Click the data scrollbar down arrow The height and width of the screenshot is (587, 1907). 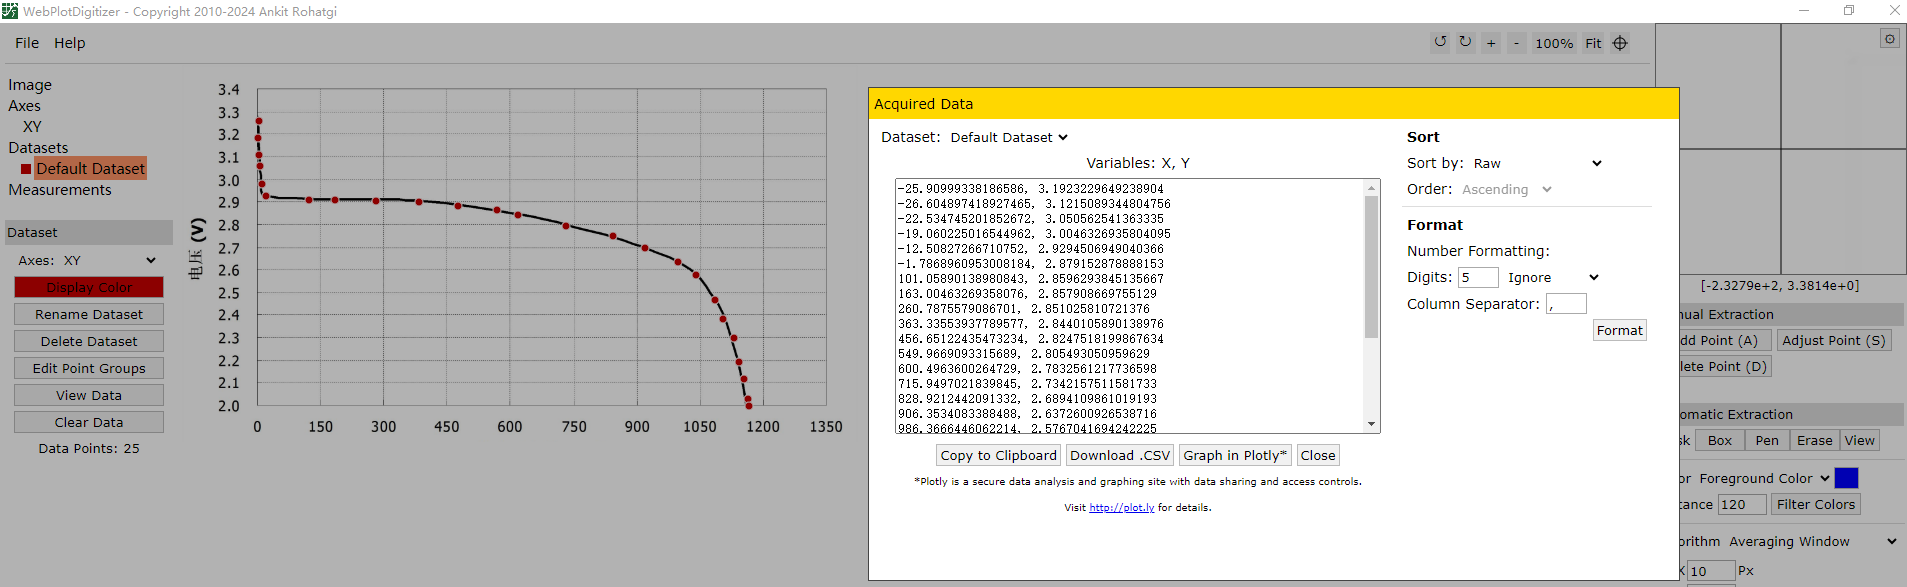click(1372, 425)
